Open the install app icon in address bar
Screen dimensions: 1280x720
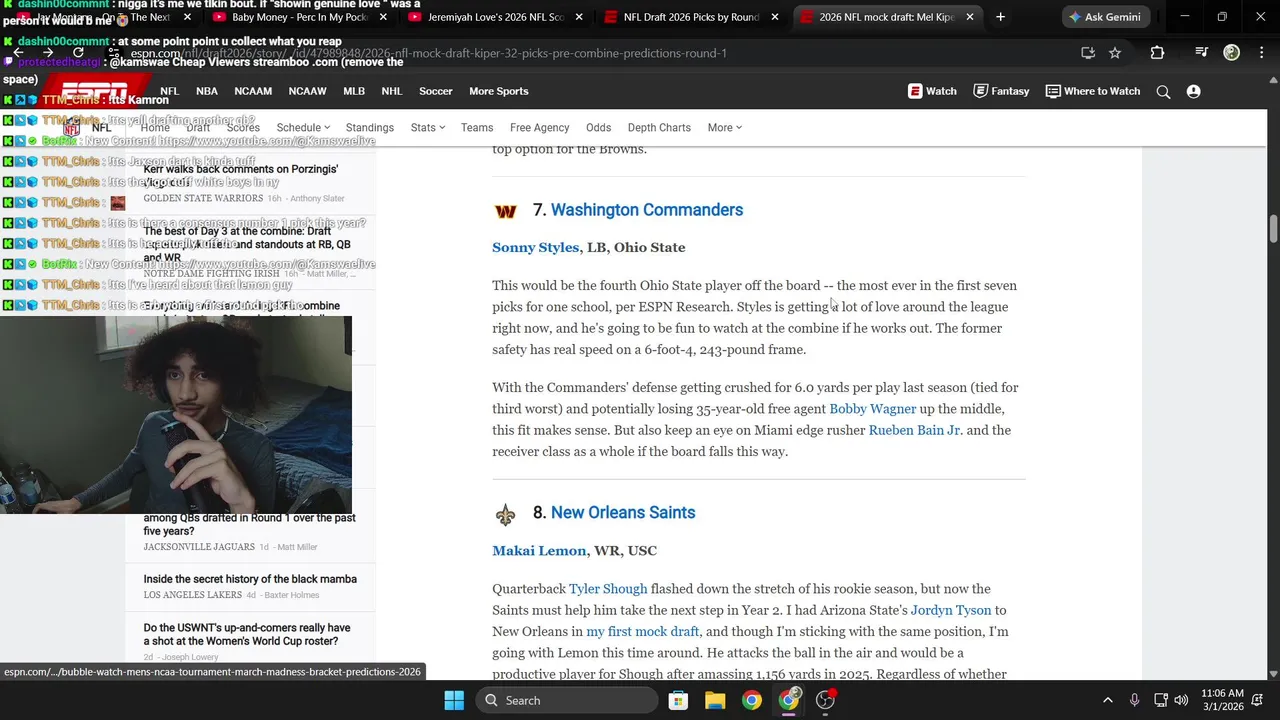coord(1088,53)
